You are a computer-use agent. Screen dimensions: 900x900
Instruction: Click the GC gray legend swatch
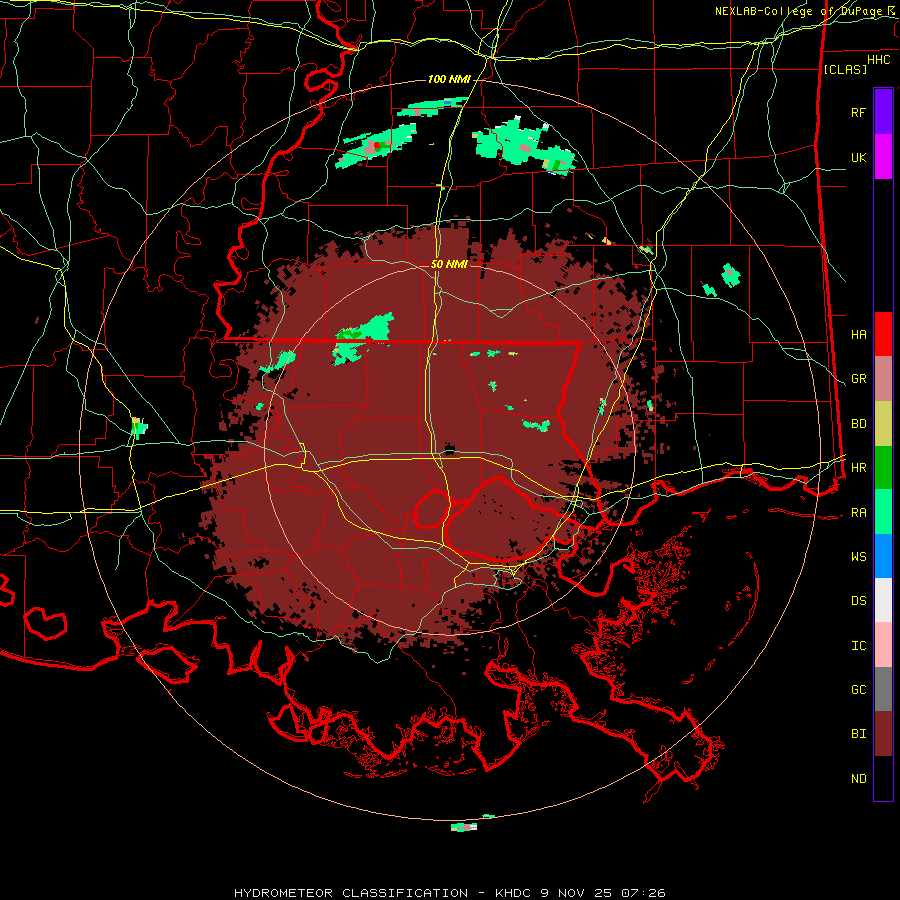click(x=883, y=689)
